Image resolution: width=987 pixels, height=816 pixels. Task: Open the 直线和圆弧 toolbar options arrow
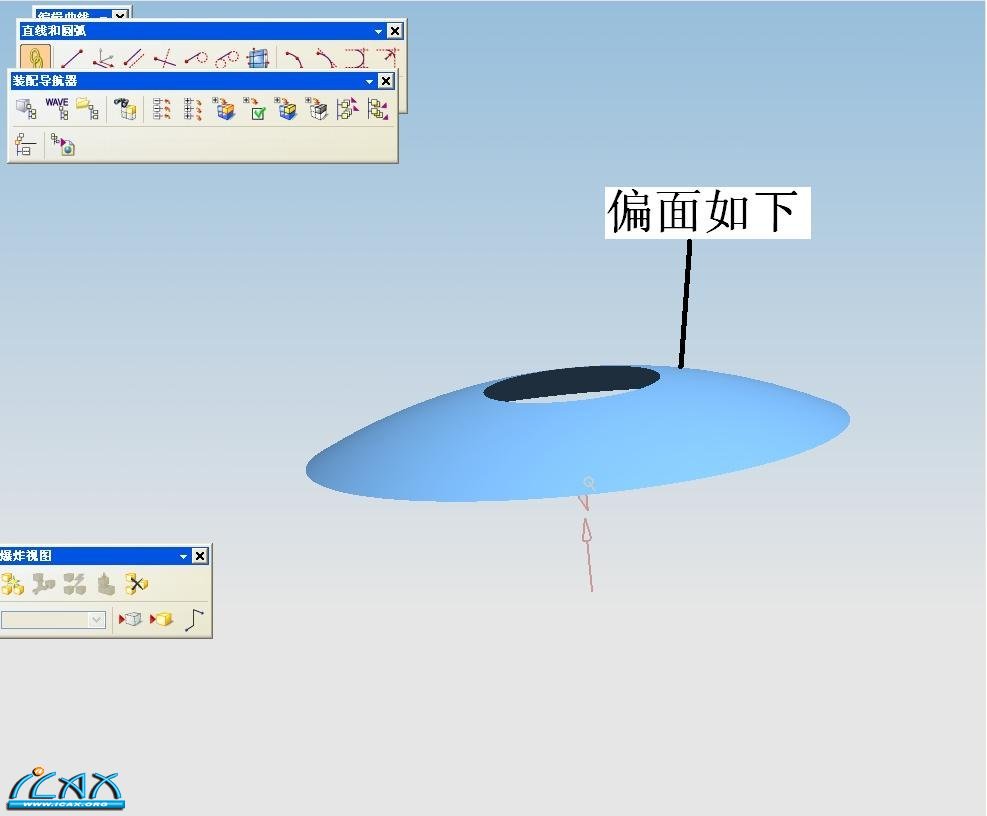point(378,31)
